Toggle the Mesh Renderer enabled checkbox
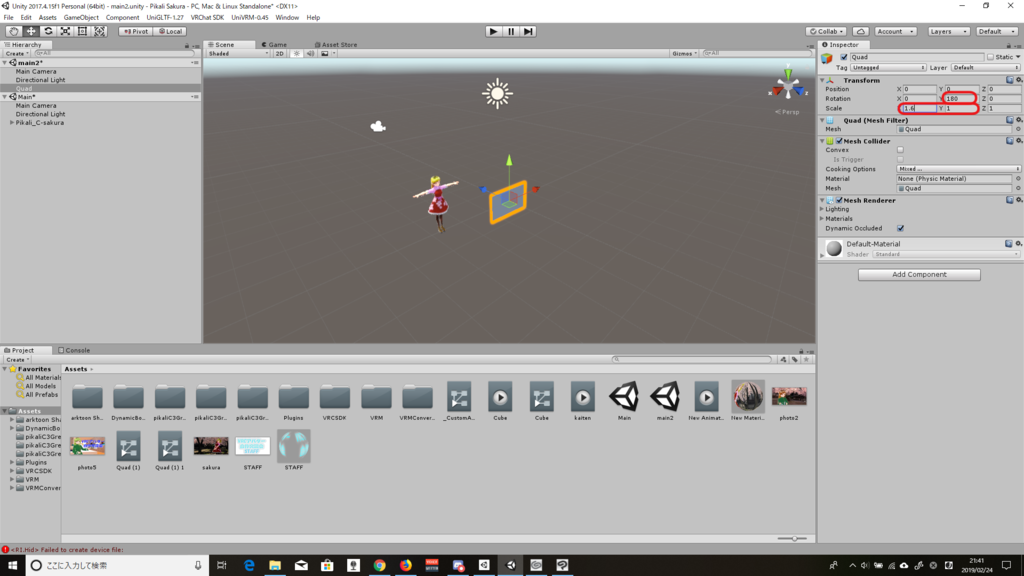This screenshot has height=576, width=1024. pos(839,200)
